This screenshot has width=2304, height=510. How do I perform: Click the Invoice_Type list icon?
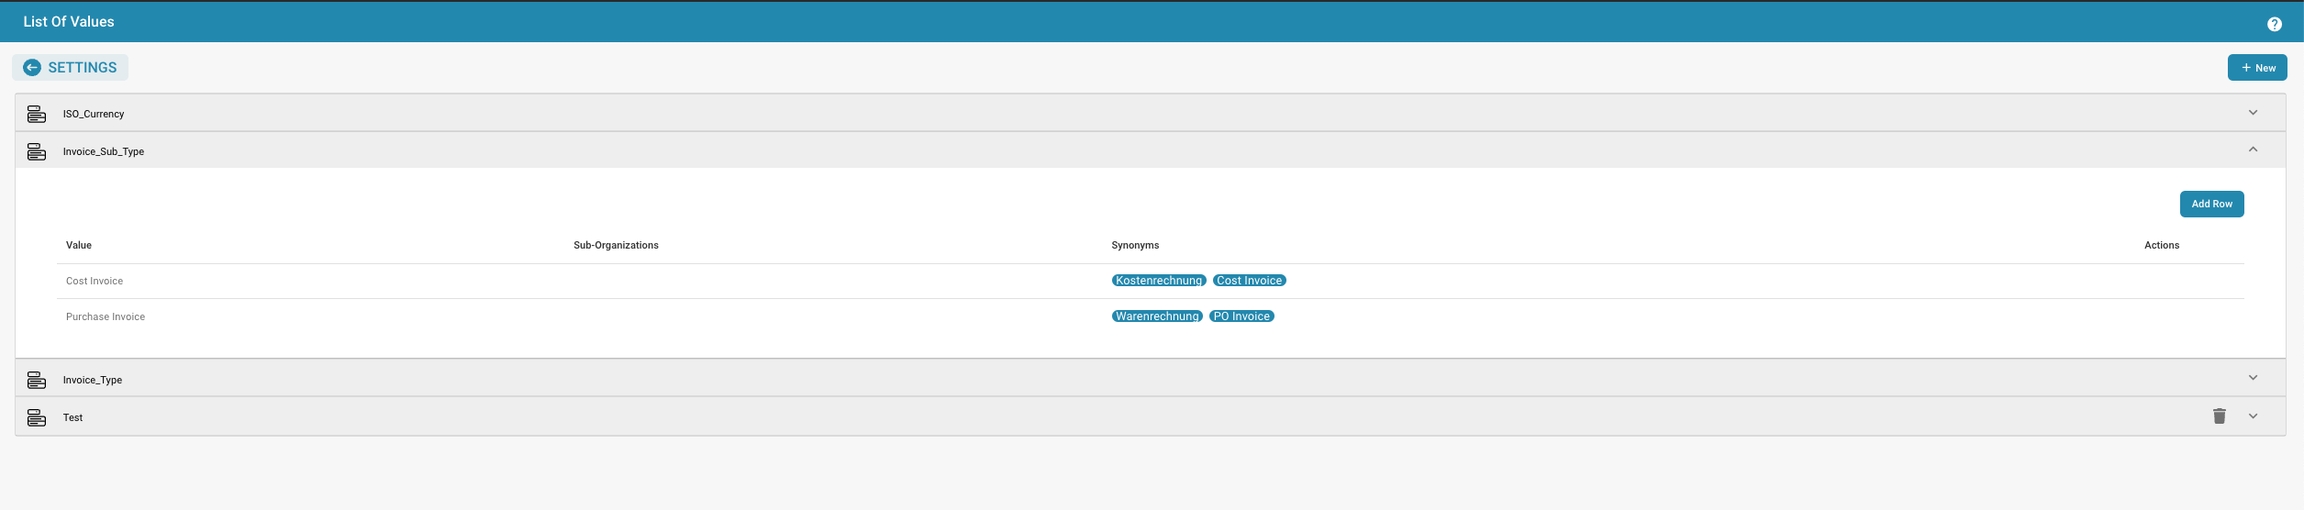[x=37, y=380]
